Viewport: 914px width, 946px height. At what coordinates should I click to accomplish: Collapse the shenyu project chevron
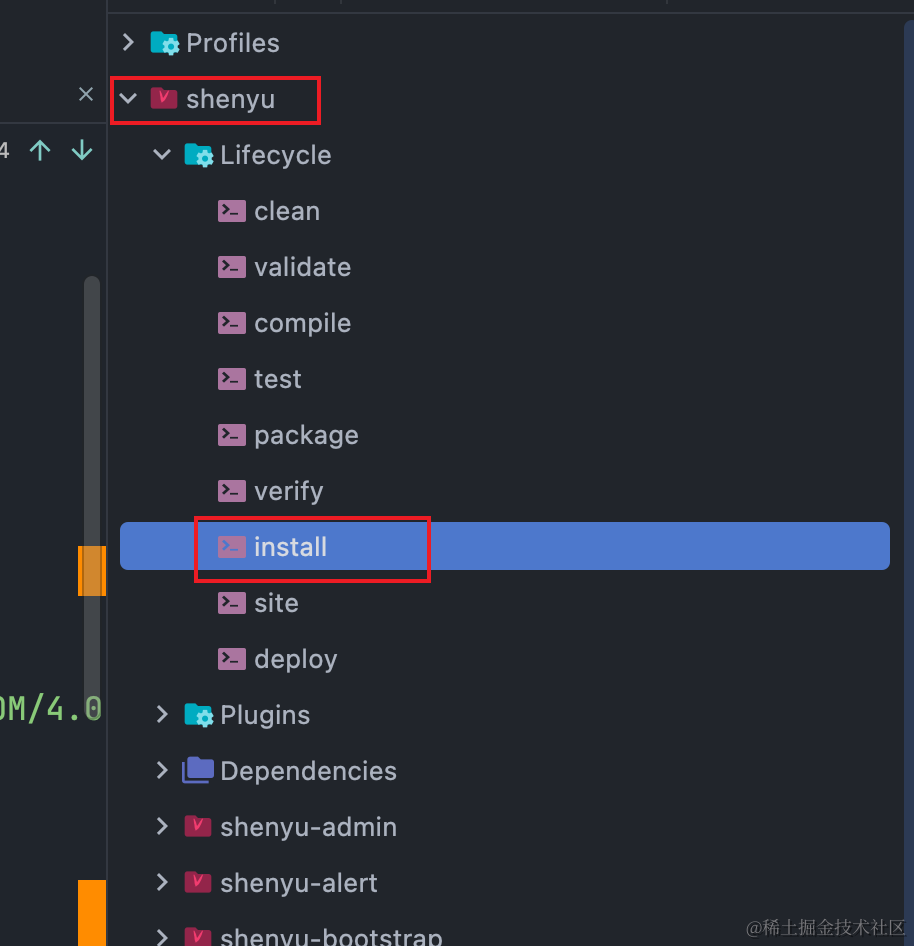pyautogui.click(x=128, y=98)
